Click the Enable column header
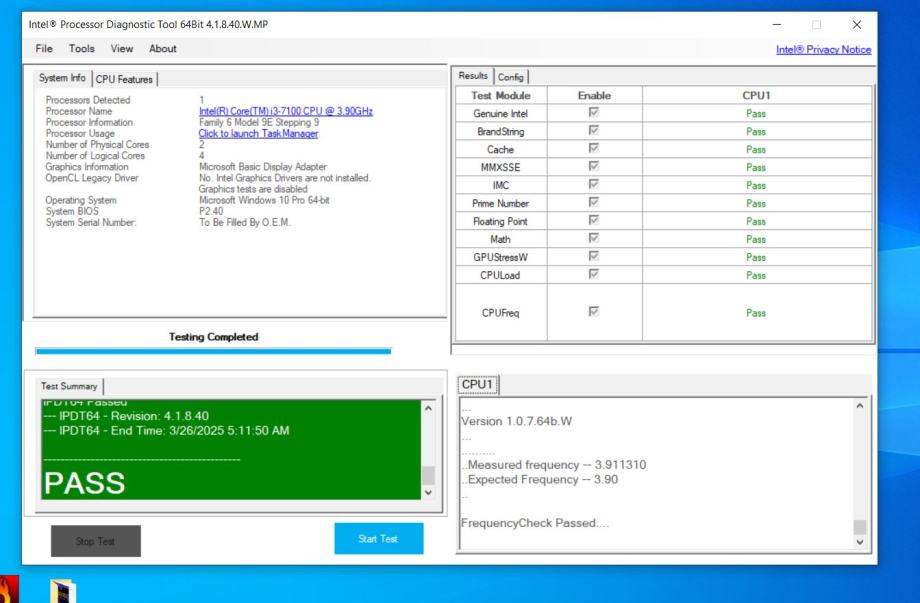This screenshot has height=603, width=920. (594, 96)
